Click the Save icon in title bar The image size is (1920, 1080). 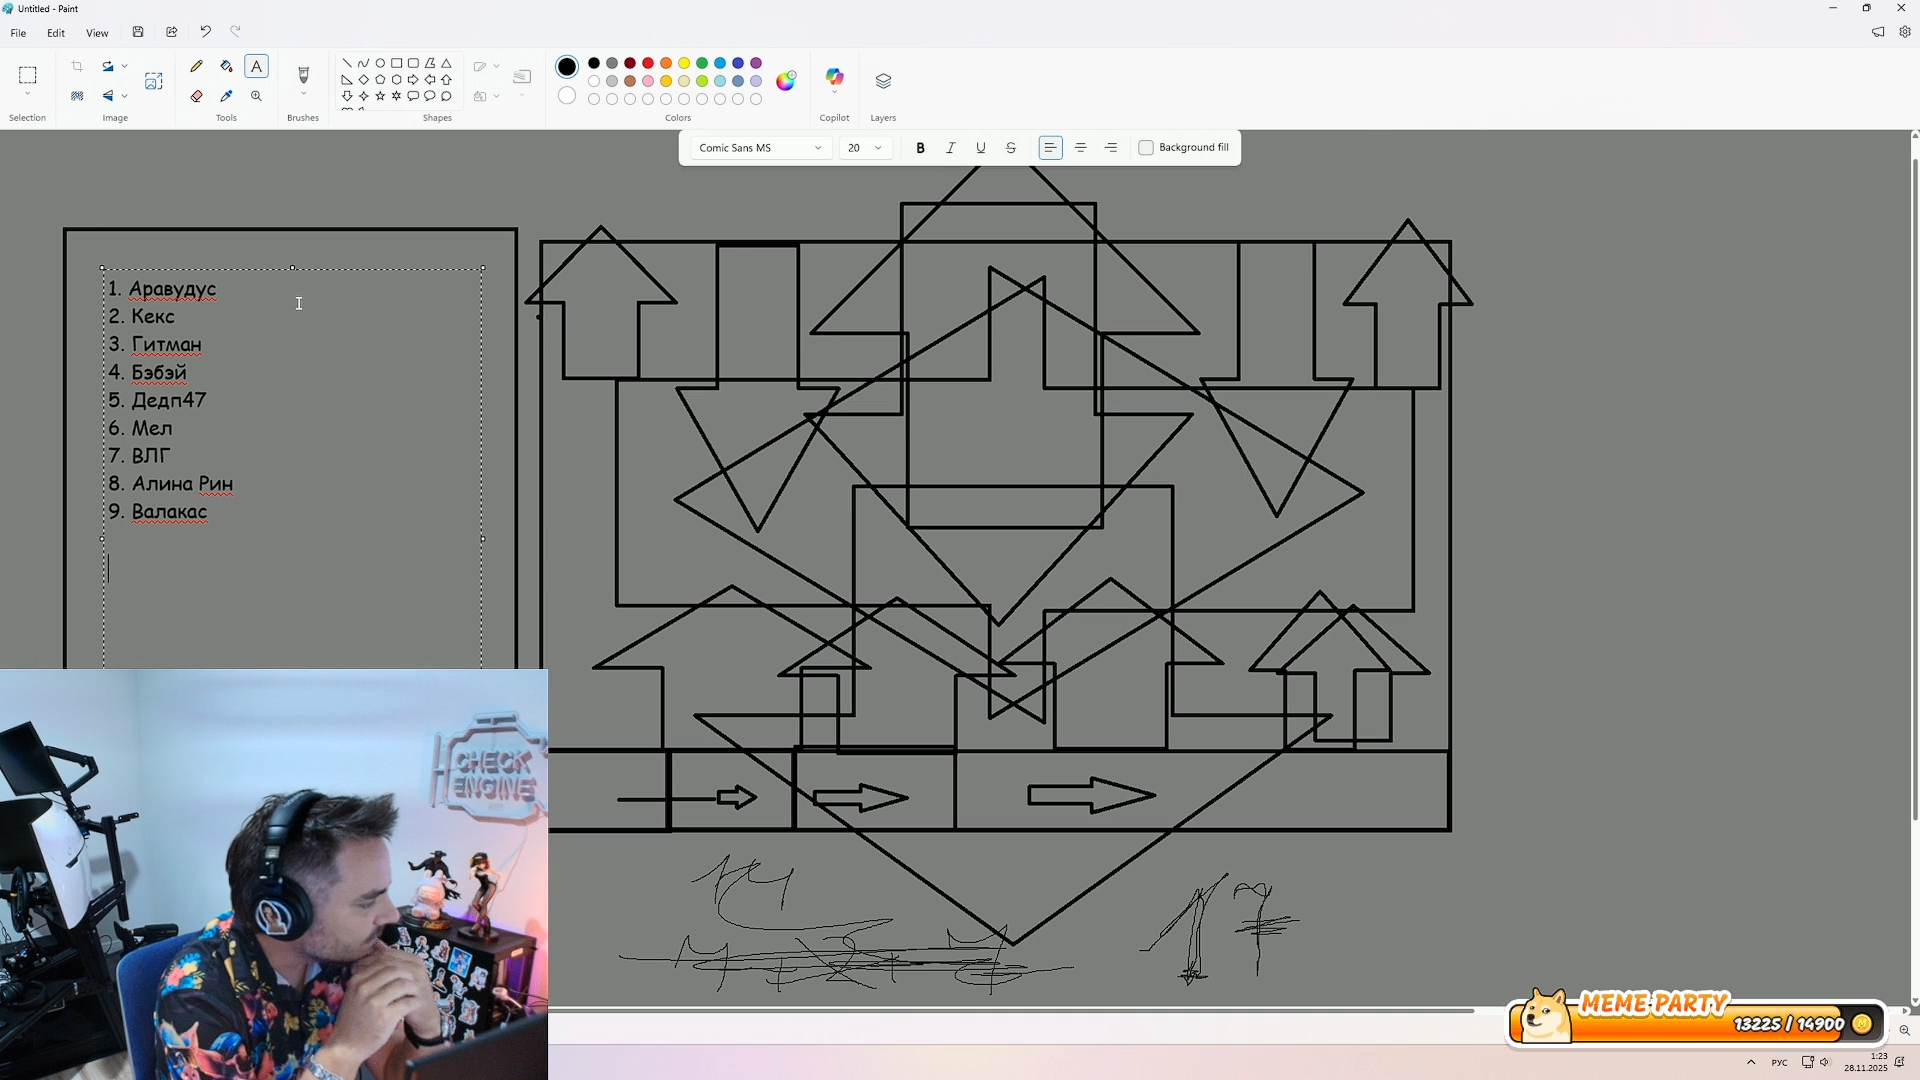[138, 32]
